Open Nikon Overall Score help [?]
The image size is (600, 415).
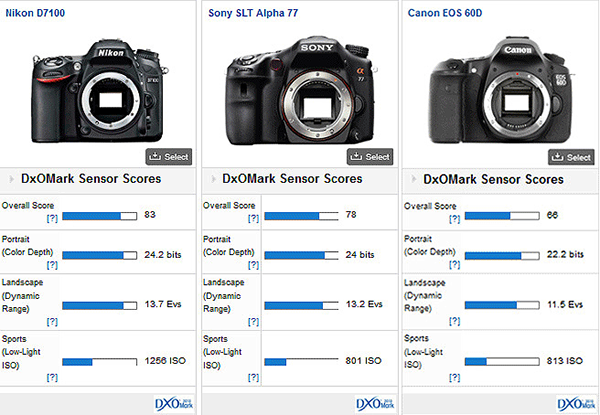coord(52,218)
